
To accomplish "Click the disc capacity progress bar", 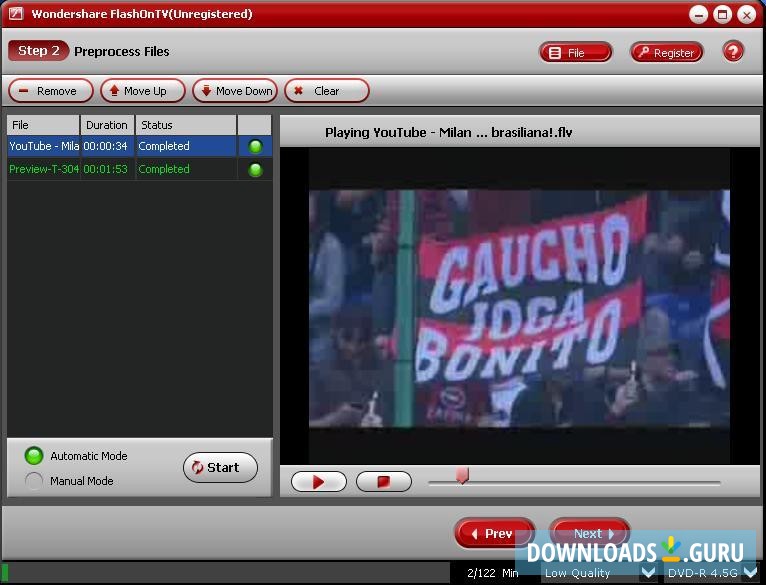I will pos(226,573).
